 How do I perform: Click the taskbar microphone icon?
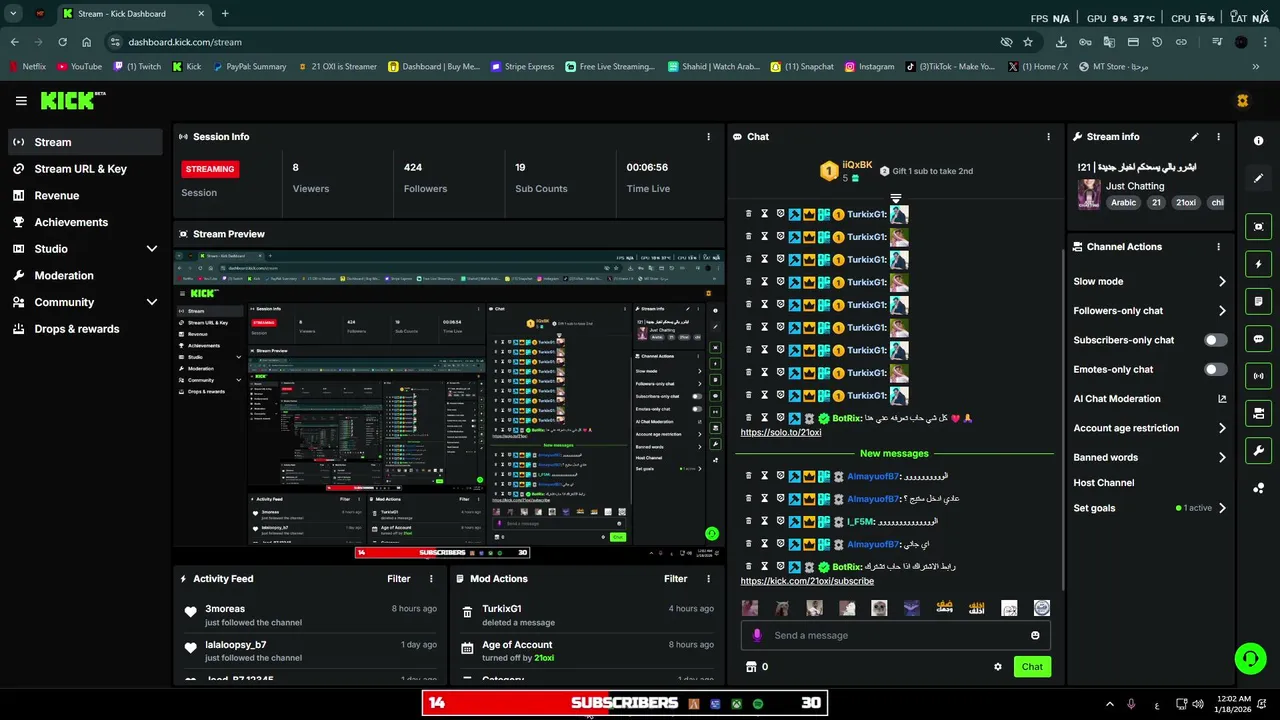tap(1131, 704)
